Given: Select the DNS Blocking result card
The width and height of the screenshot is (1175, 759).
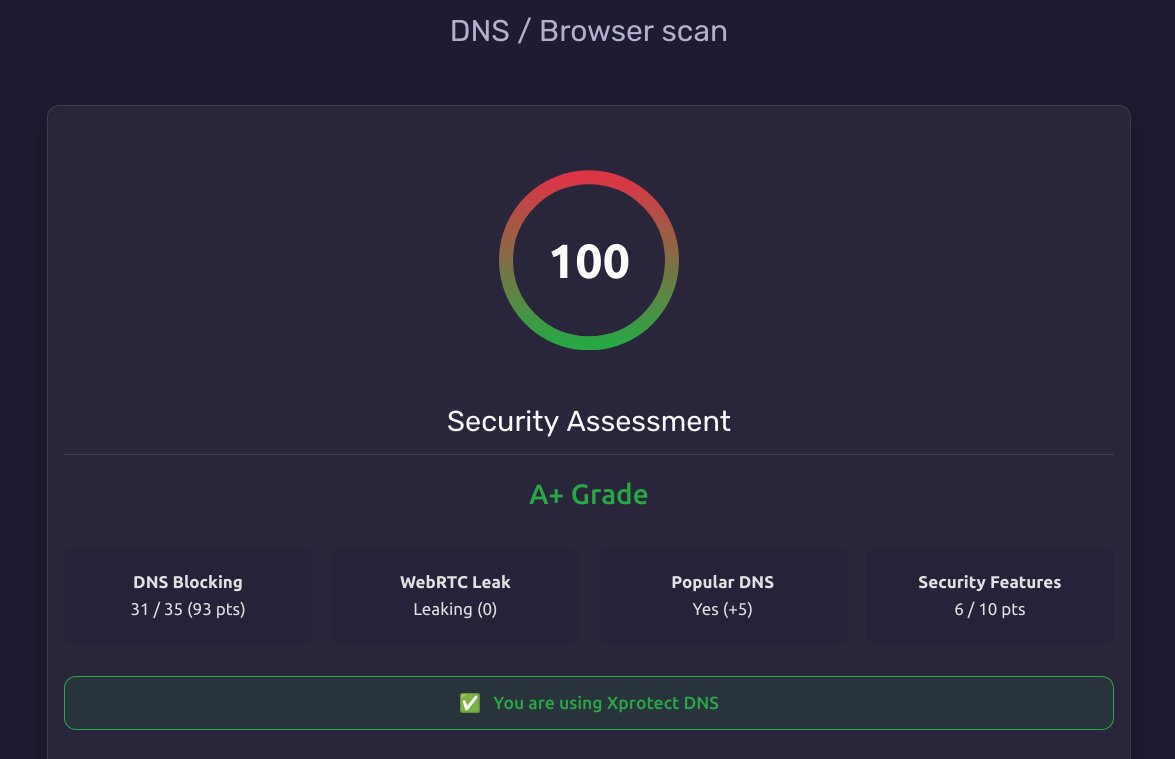Looking at the screenshot, I should pyautogui.click(x=187, y=596).
